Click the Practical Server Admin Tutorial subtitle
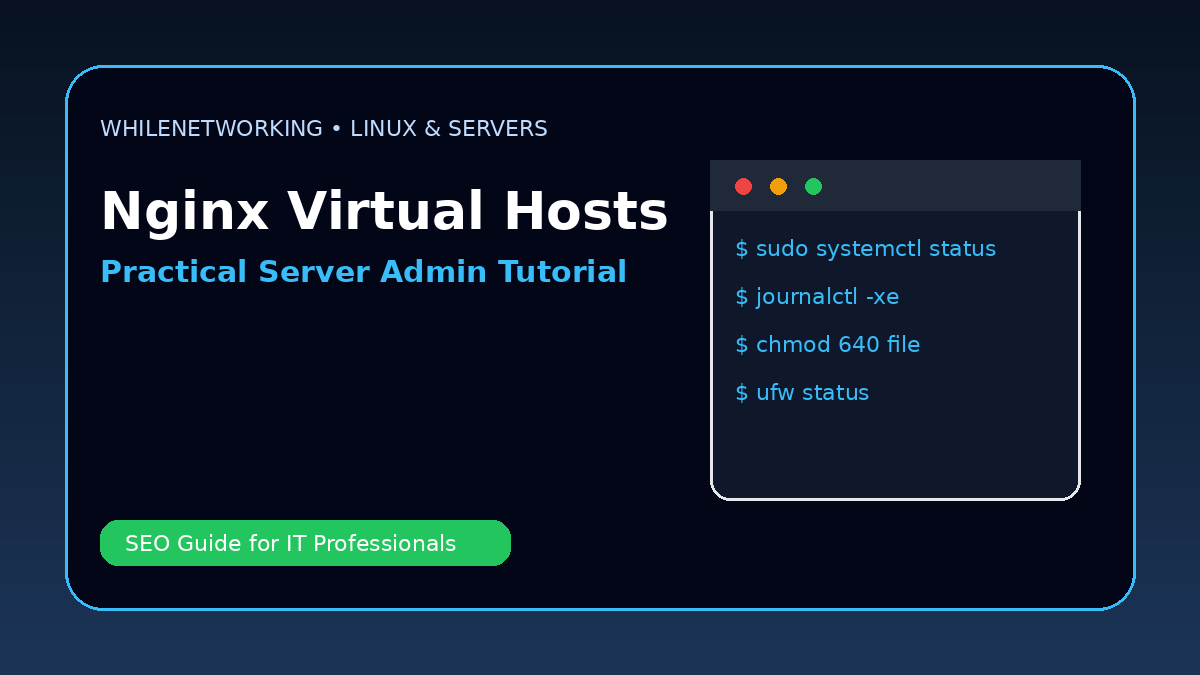The image size is (1200, 675). (x=363, y=272)
